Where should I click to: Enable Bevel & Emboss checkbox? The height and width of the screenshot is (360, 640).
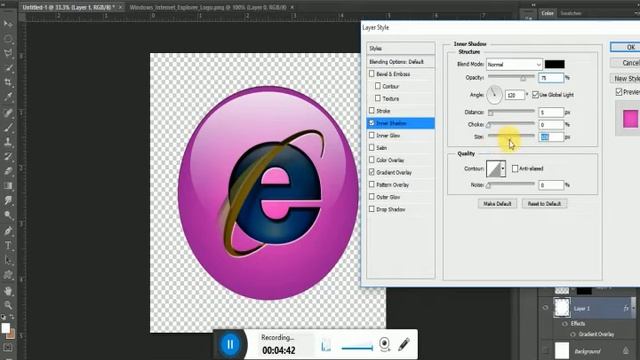click(x=371, y=74)
